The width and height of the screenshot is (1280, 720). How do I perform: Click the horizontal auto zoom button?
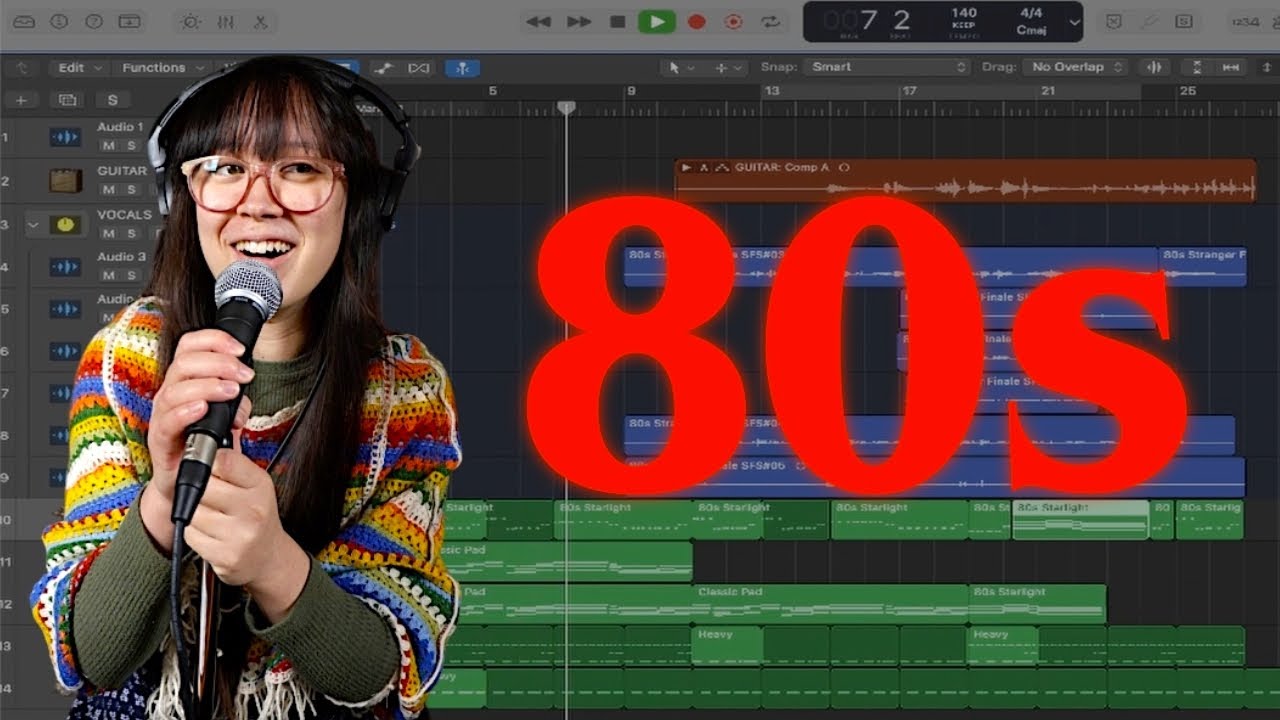tap(1231, 67)
